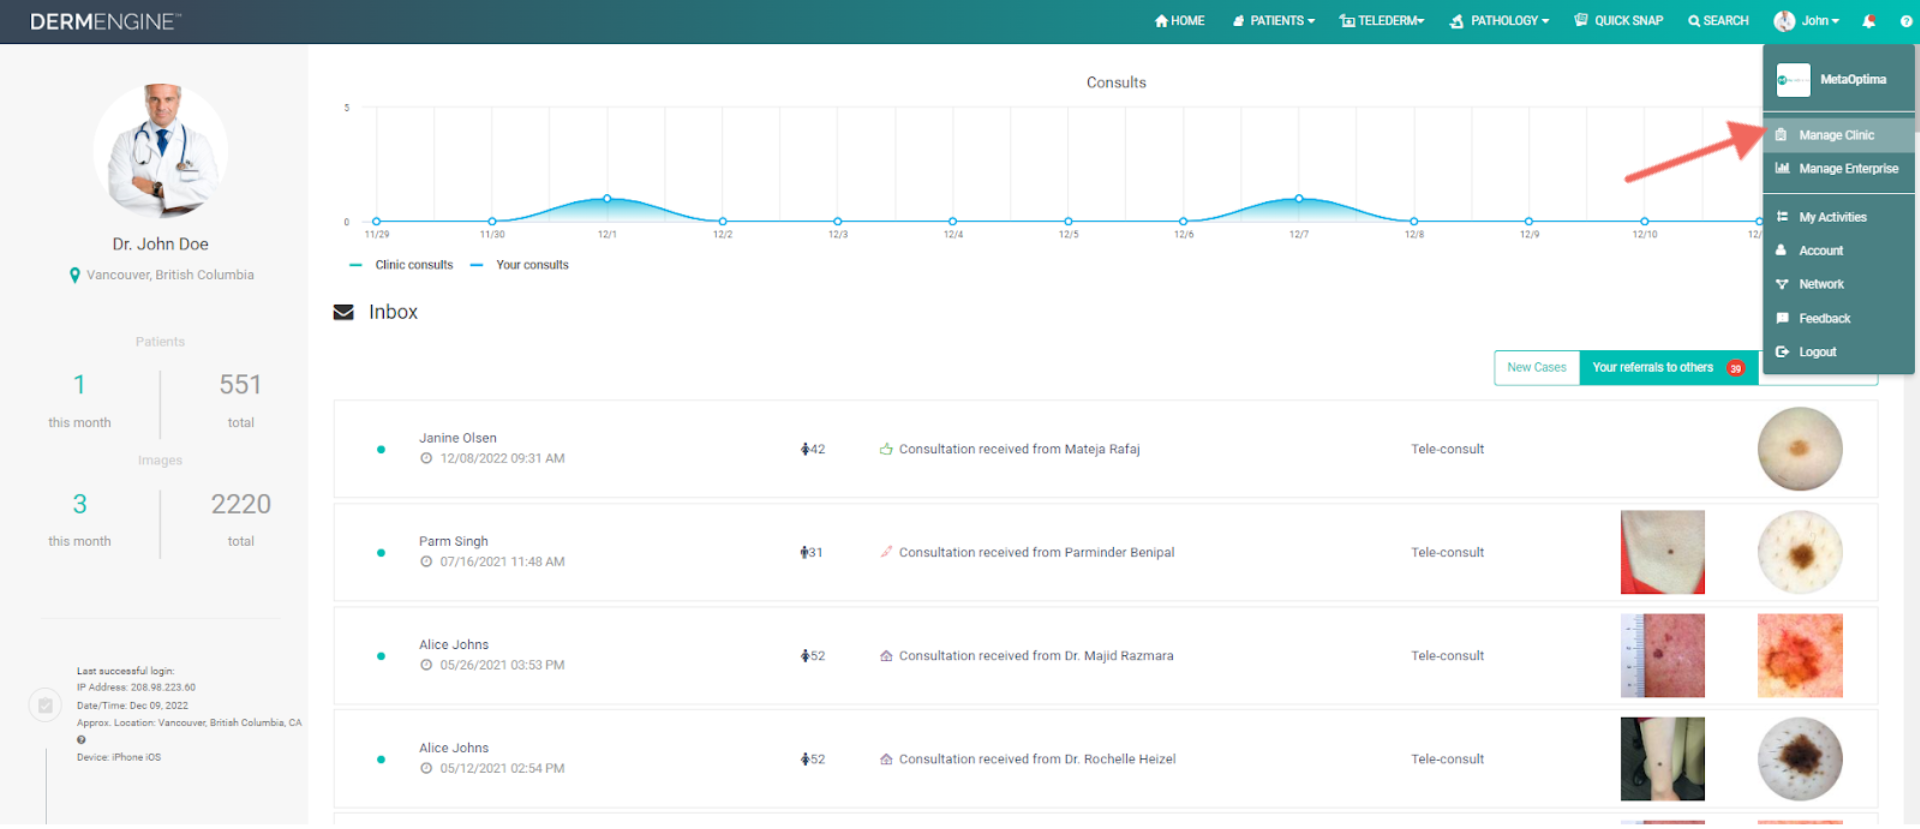Open Your referrals to others tab
1920x829 pixels.
pos(1668,368)
